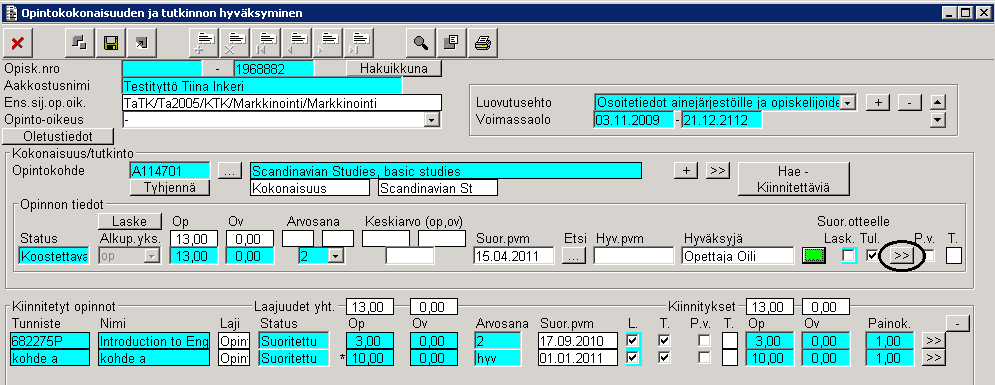The width and height of the screenshot is (995, 385).
Task: Click the Opisk.nro field with 1968882
Action: (x=273, y=69)
